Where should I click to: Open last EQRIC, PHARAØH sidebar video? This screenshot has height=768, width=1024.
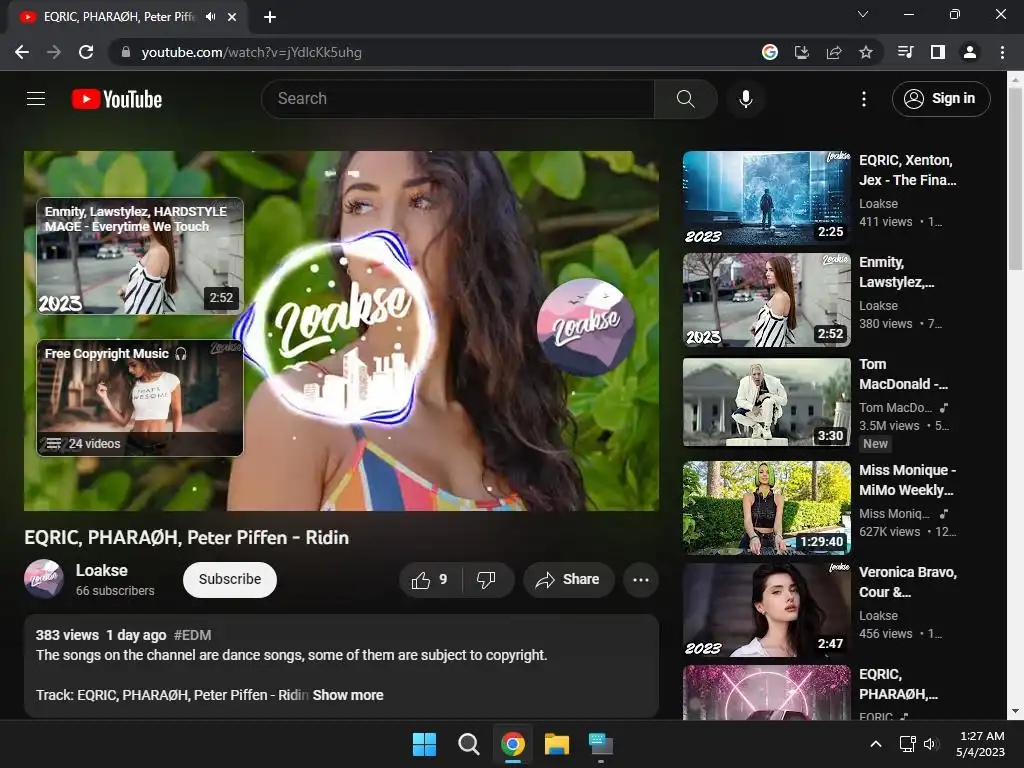point(767,692)
